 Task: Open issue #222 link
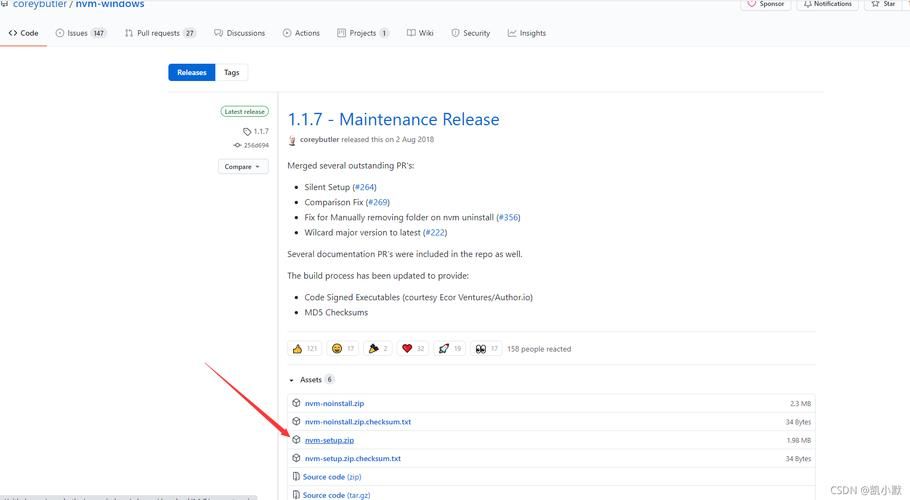coord(436,232)
